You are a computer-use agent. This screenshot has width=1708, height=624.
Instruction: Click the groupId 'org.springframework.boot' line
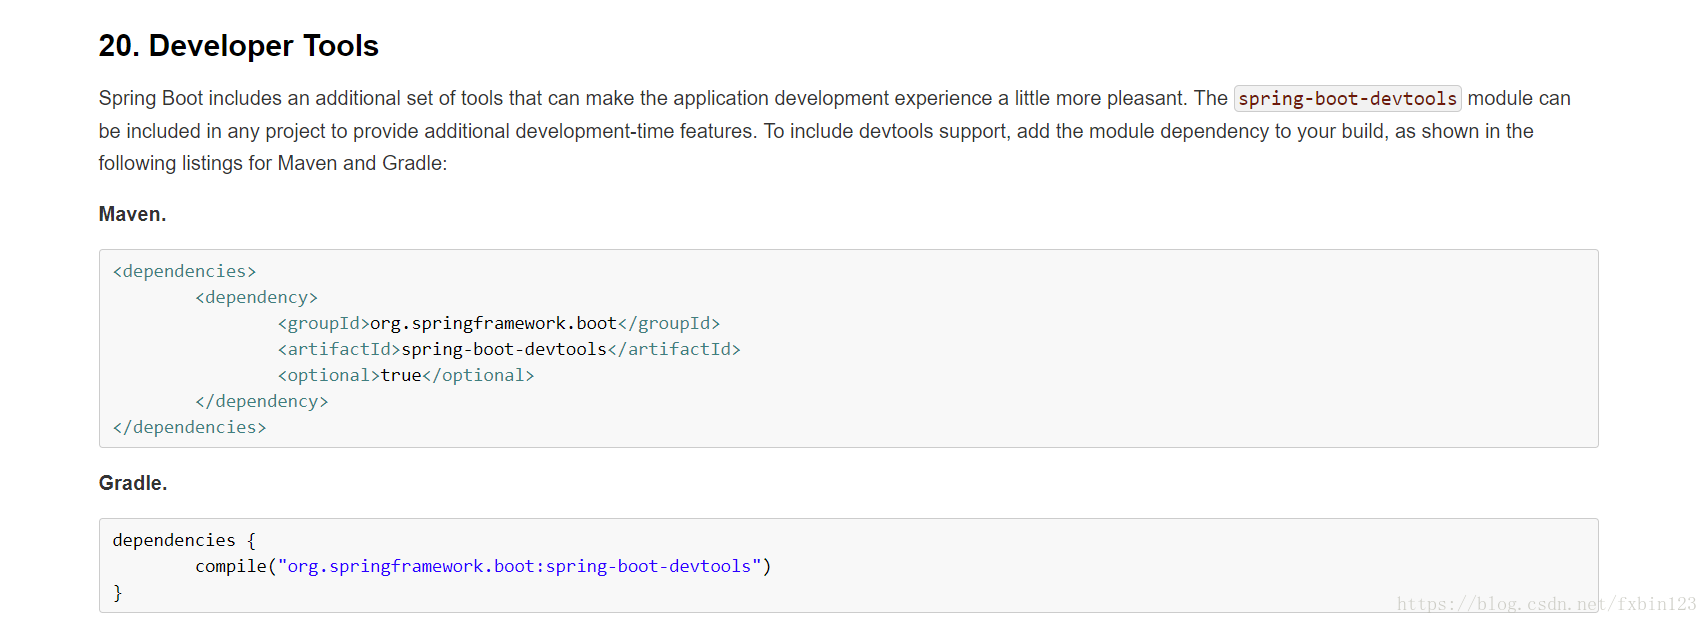(499, 323)
